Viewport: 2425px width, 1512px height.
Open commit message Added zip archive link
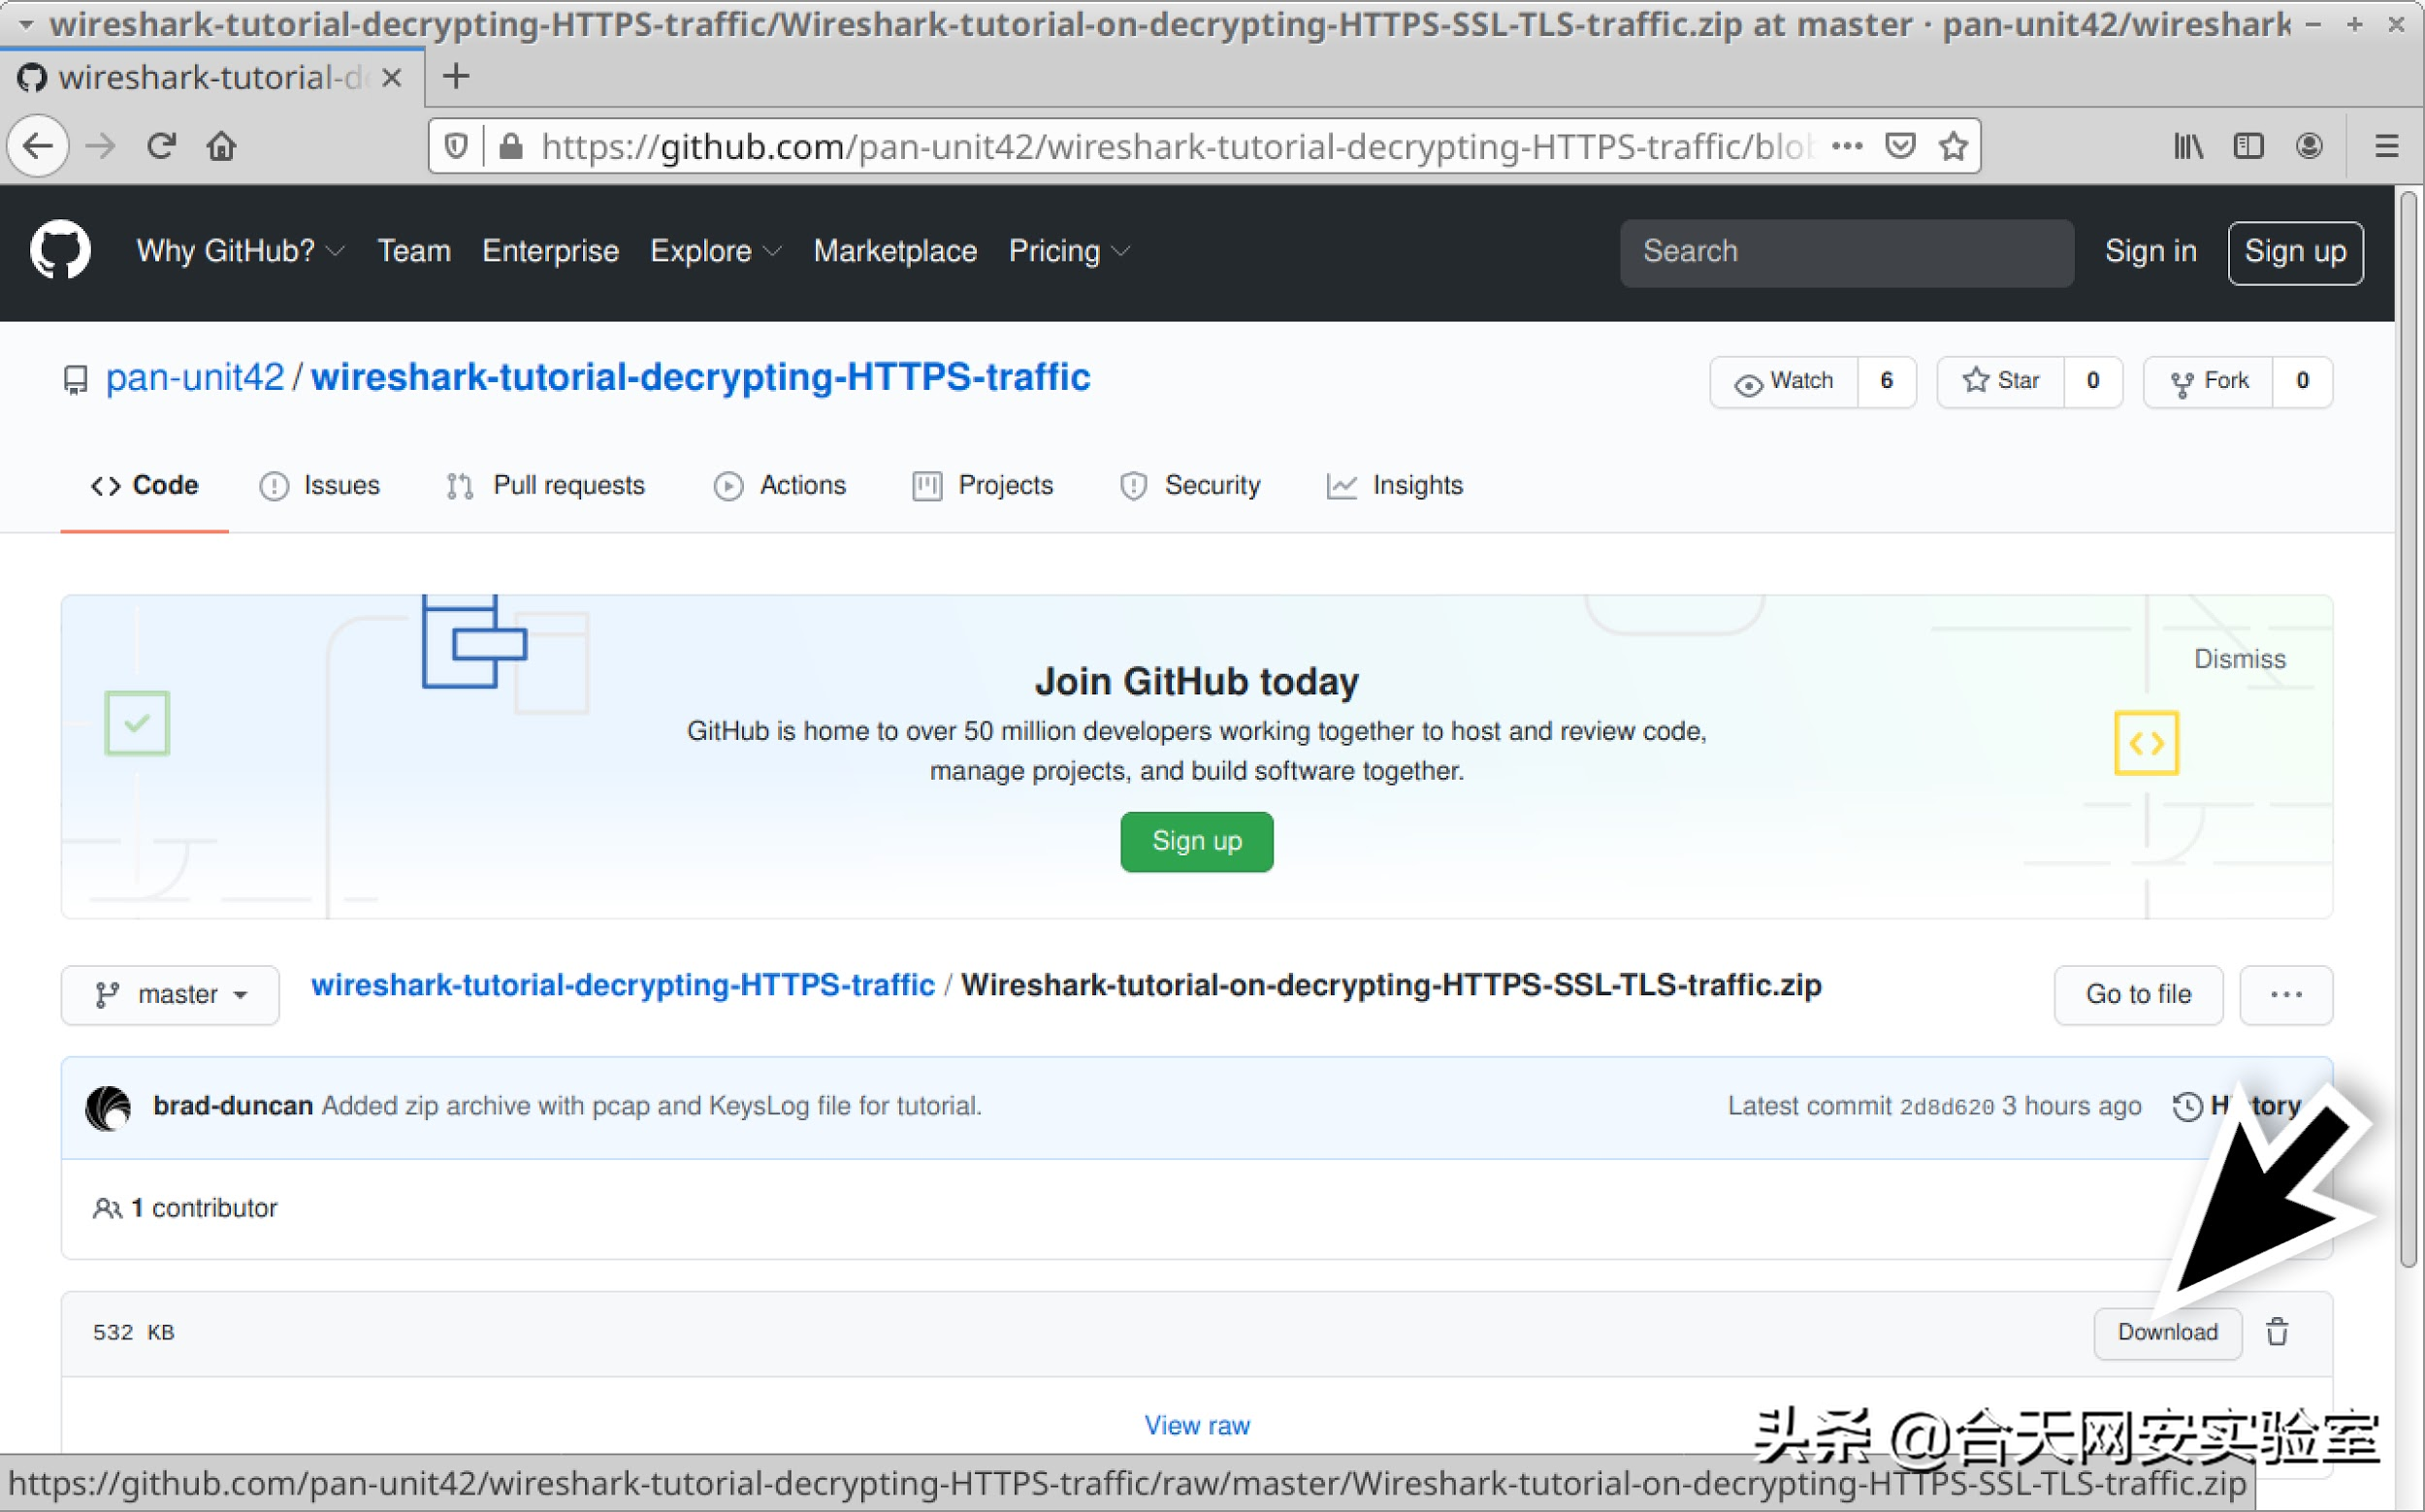point(652,1106)
